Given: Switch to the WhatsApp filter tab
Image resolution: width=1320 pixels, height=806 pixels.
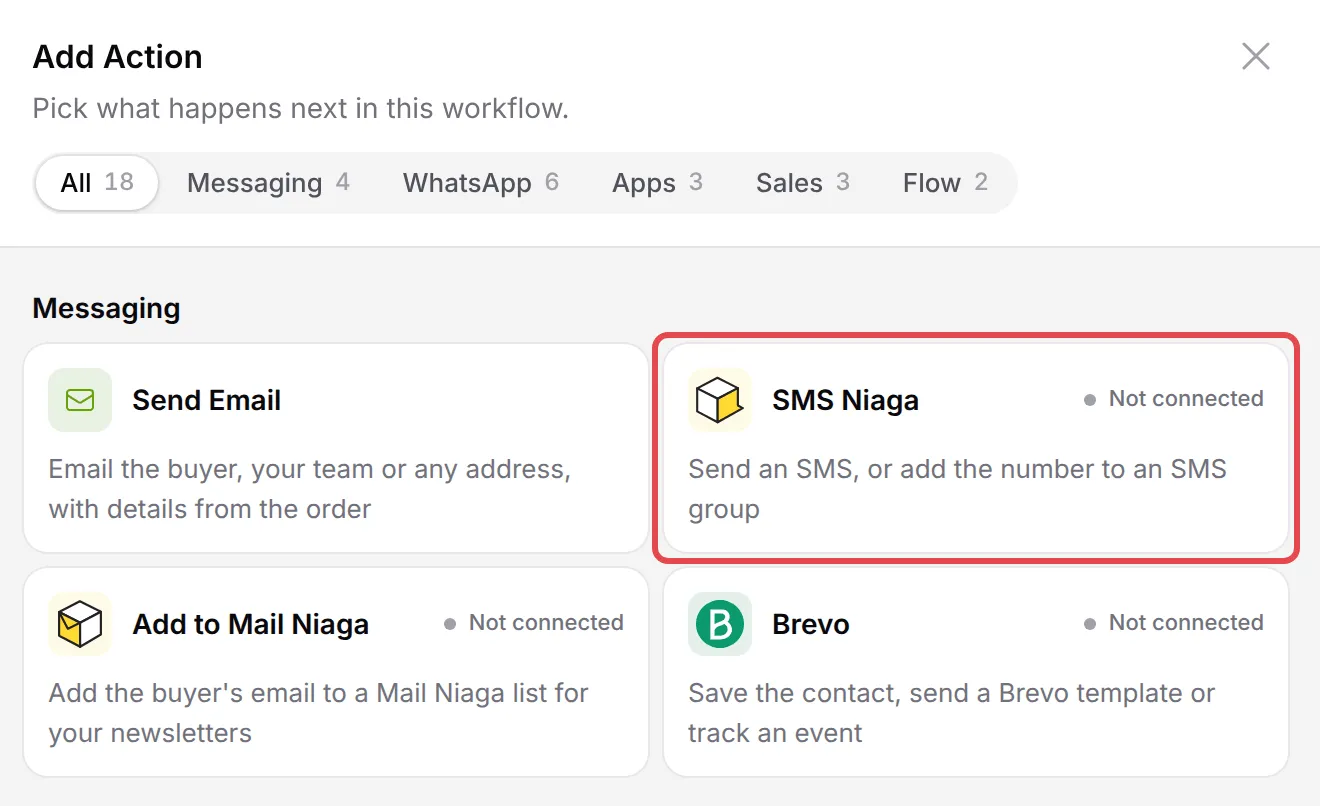Looking at the screenshot, I should [481, 183].
